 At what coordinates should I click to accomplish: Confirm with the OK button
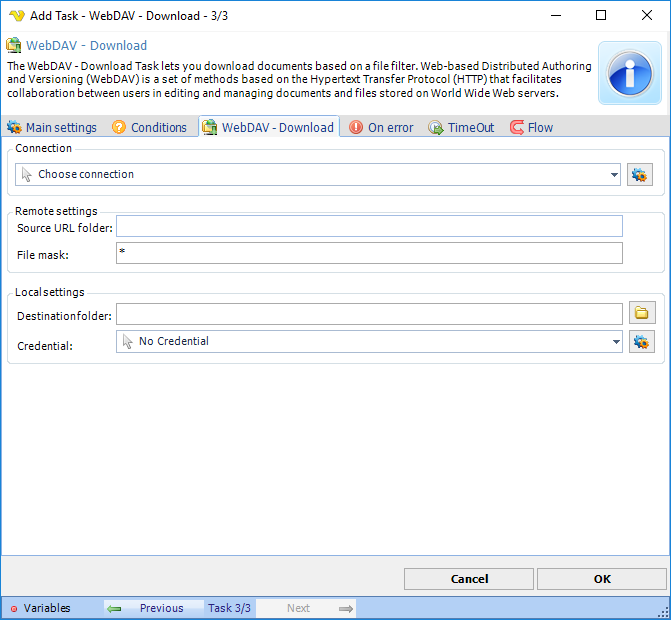tap(602, 579)
